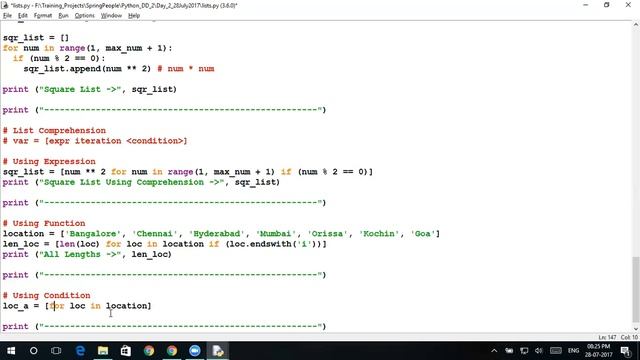Click the 'len_loc = [len(loc)' line

pyautogui.click(x=164, y=244)
